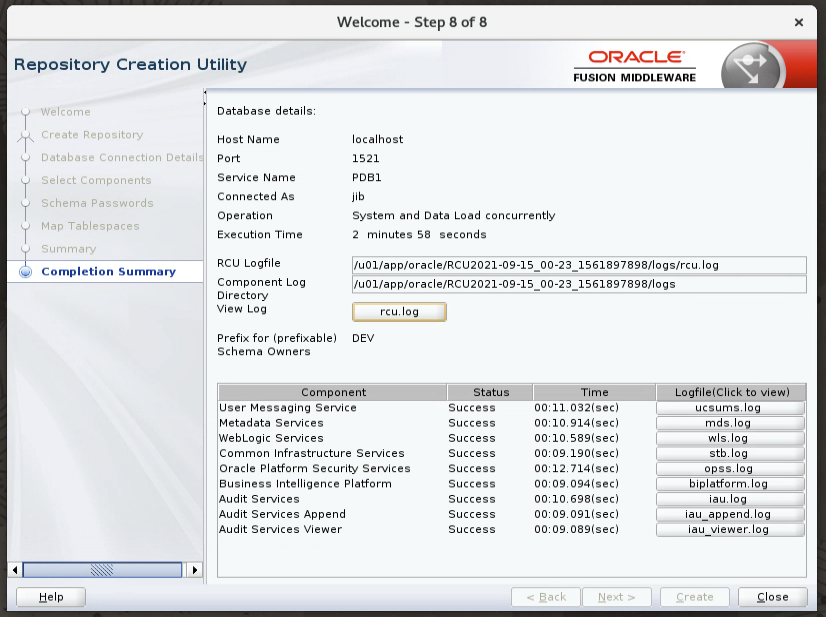The height and width of the screenshot is (617, 826).
Task: Click the time value 00:11.032(sec)
Action: pyautogui.click(x=576, y=408)
